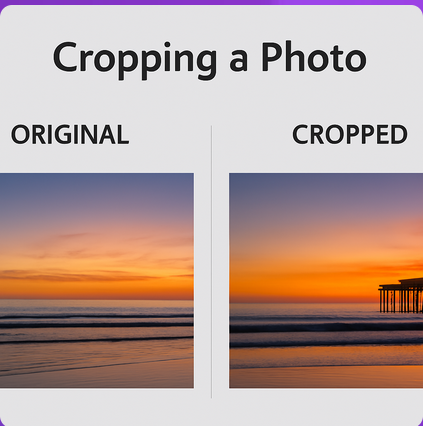Click the purple sky in the original photo
This screenshot has width=423, height=426.
tap(97, 193)
